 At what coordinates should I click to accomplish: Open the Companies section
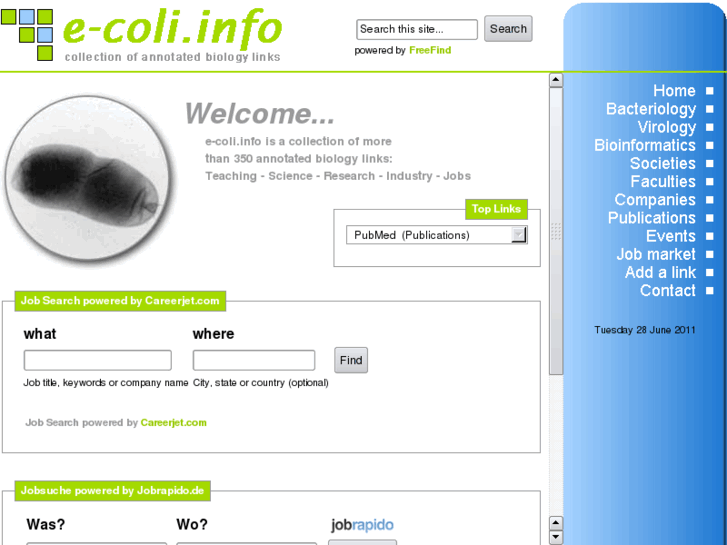[x=655, y=200]
